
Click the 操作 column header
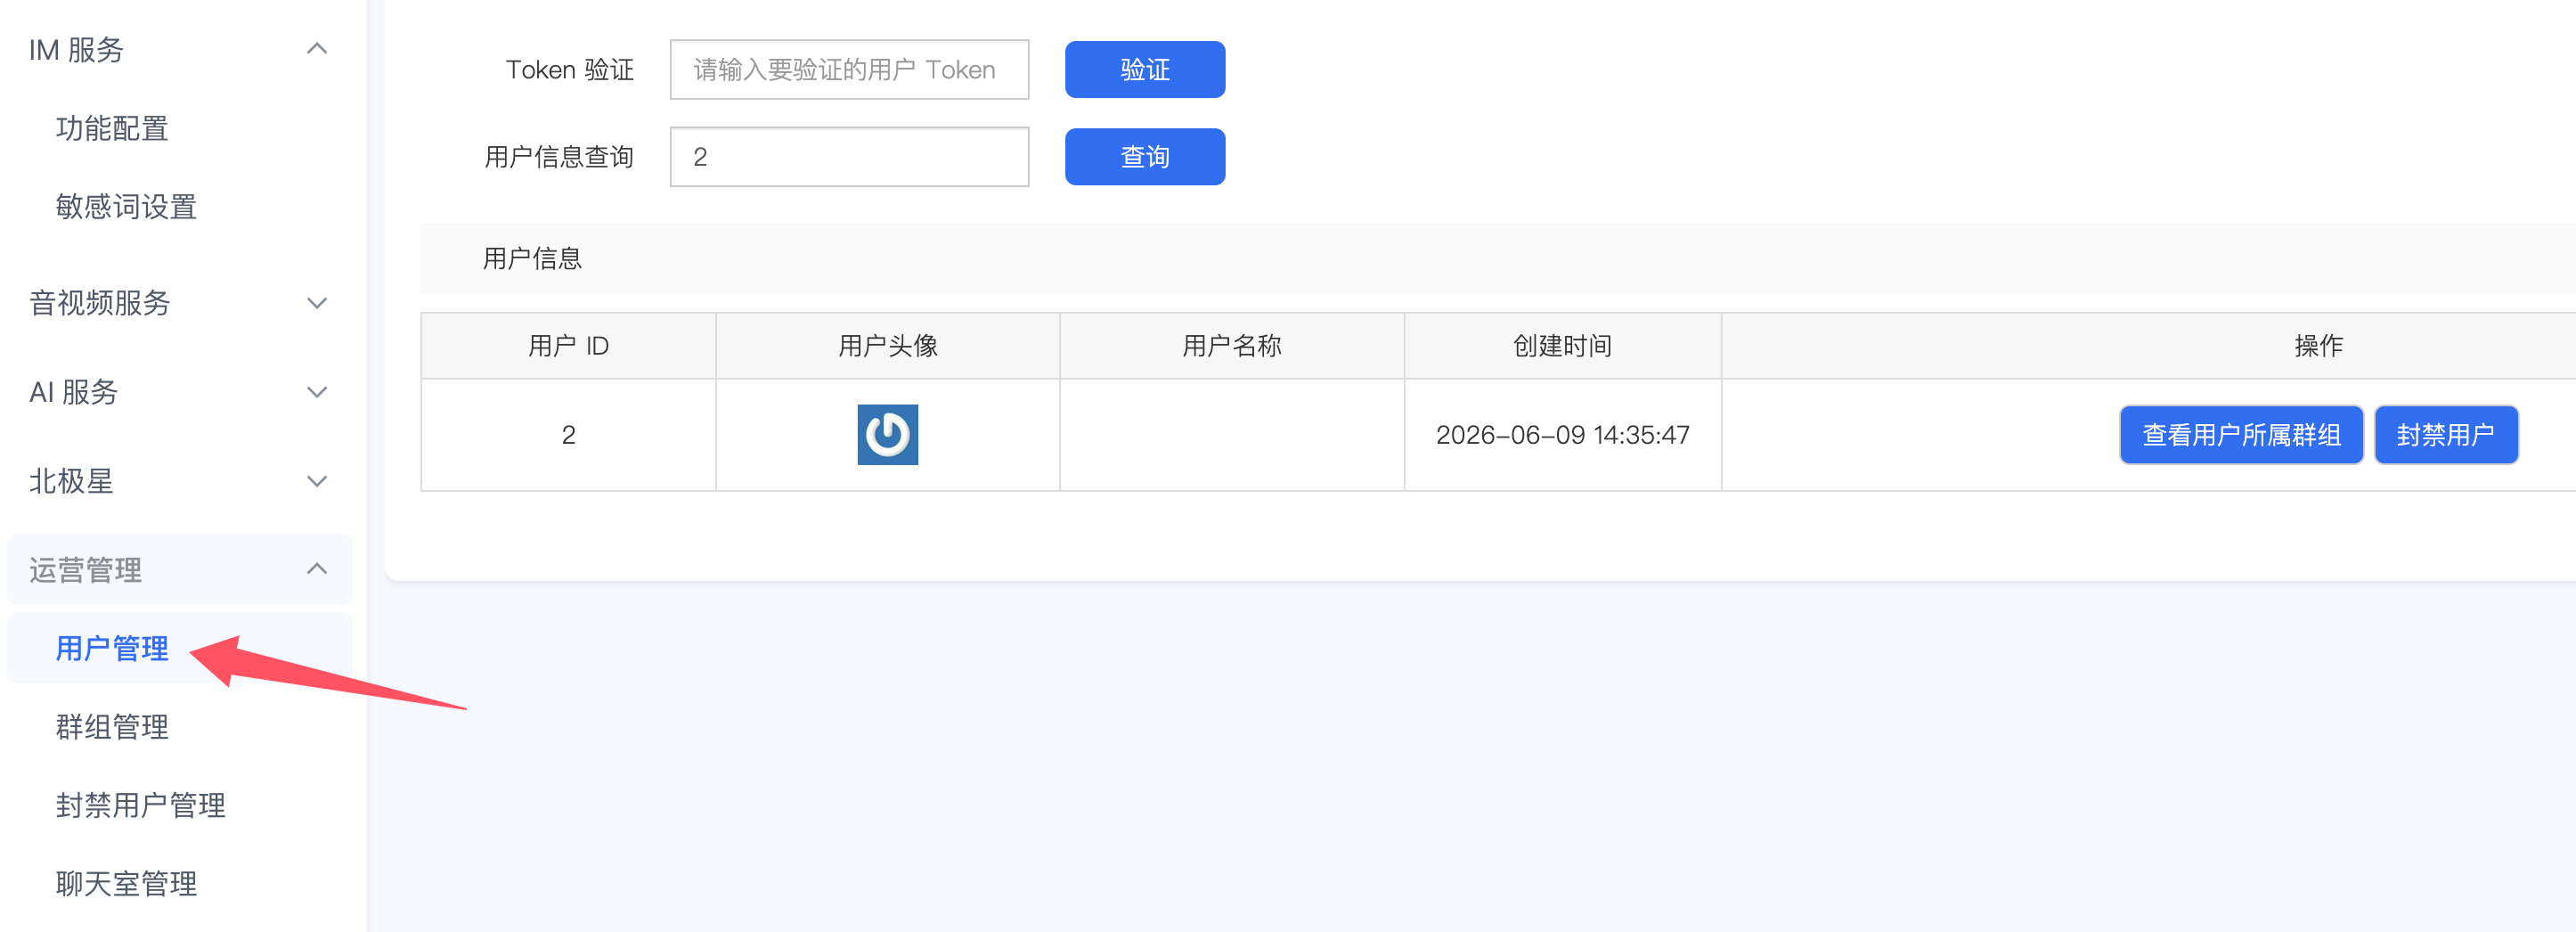click(x=2318, y=346)
